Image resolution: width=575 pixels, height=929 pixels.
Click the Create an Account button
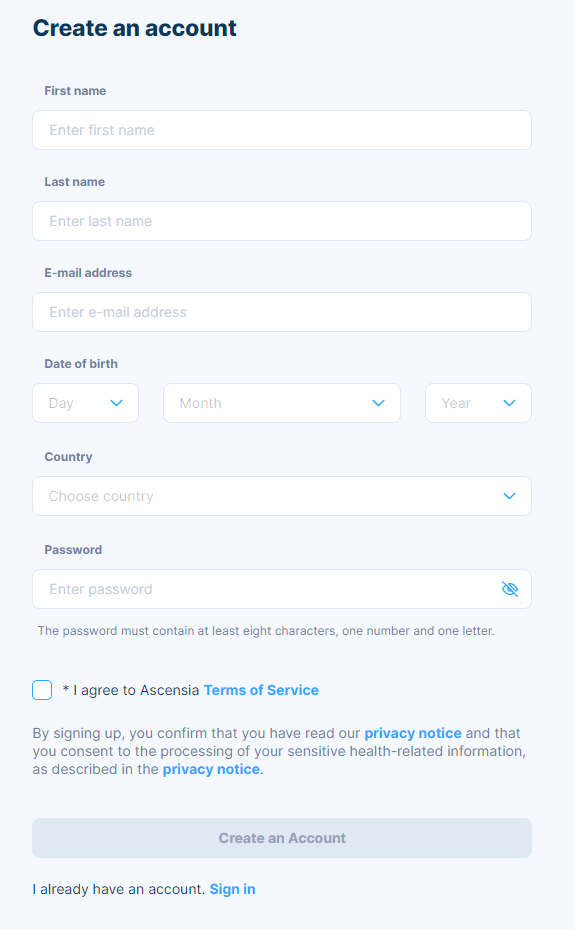pyautogui.click(x=282, y=838)
